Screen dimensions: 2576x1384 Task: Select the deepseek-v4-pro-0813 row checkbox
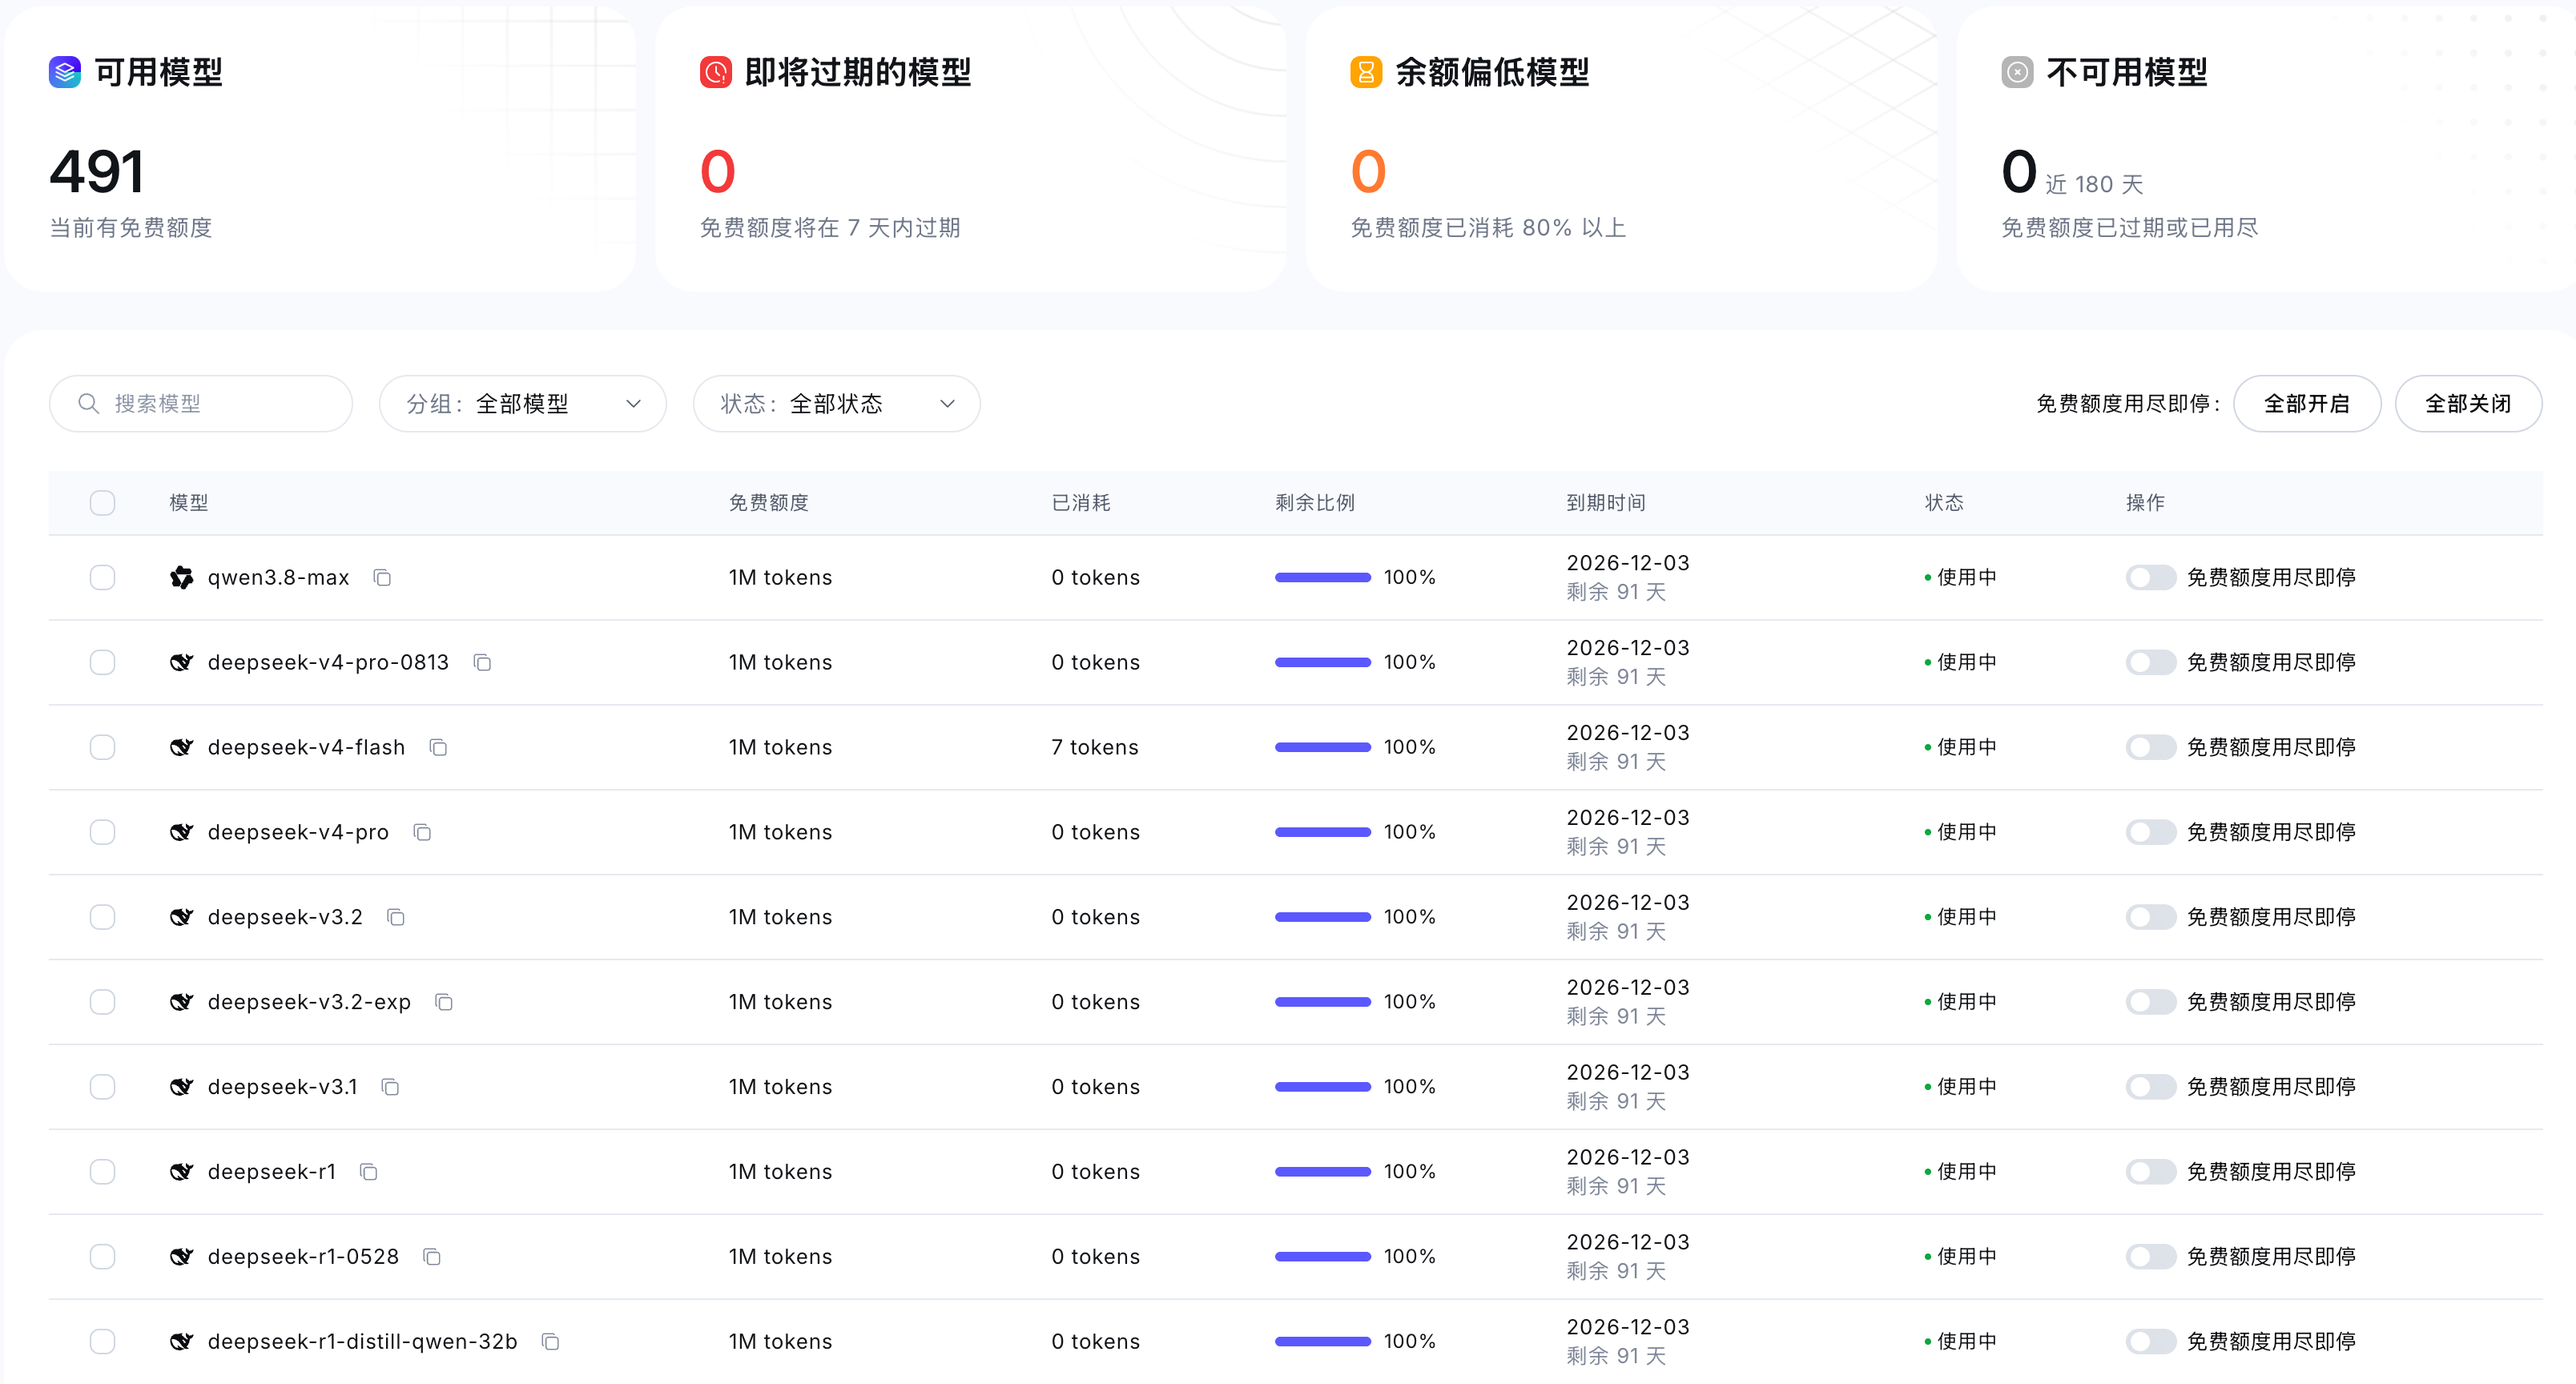102,663
